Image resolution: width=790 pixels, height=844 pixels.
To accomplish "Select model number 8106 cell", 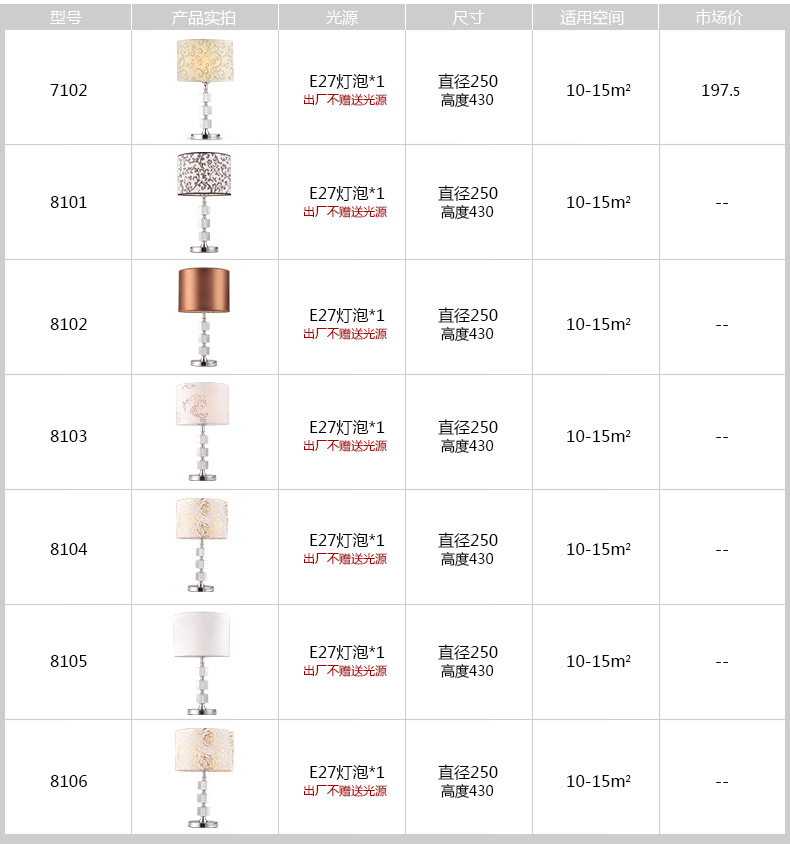I will click(x=68, y=781).
